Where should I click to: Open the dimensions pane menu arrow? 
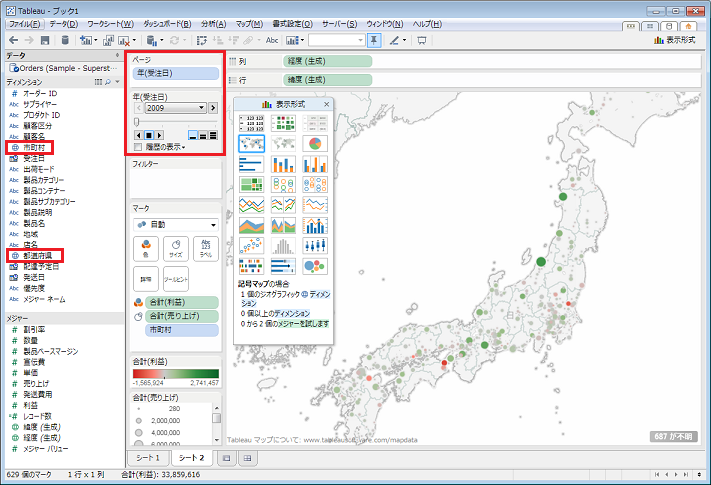117,82
